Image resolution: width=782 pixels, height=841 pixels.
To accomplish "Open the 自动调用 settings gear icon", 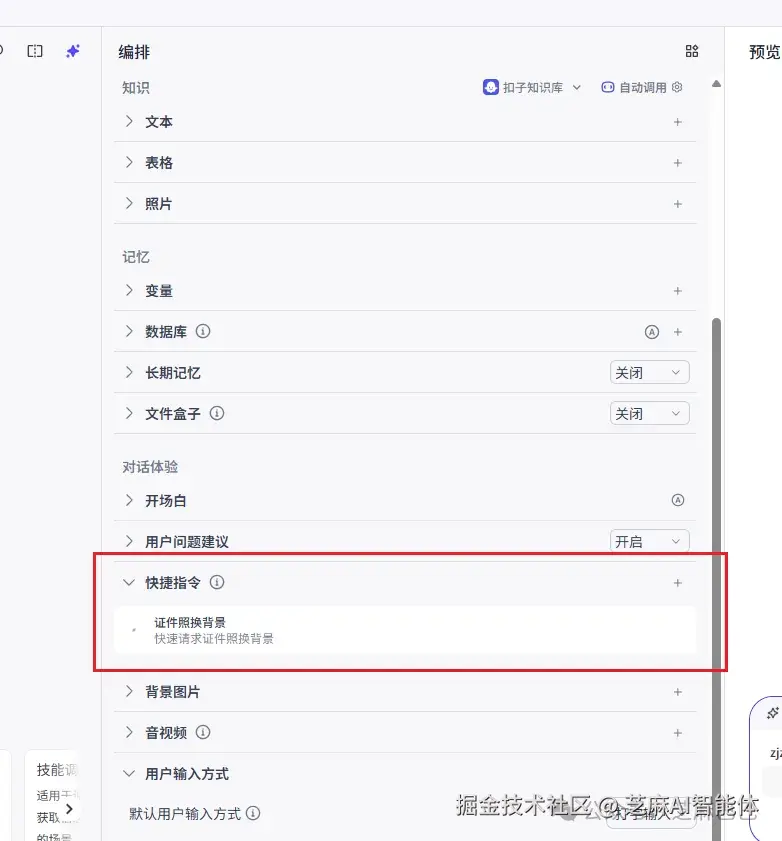I will click(x=677, y=87).
